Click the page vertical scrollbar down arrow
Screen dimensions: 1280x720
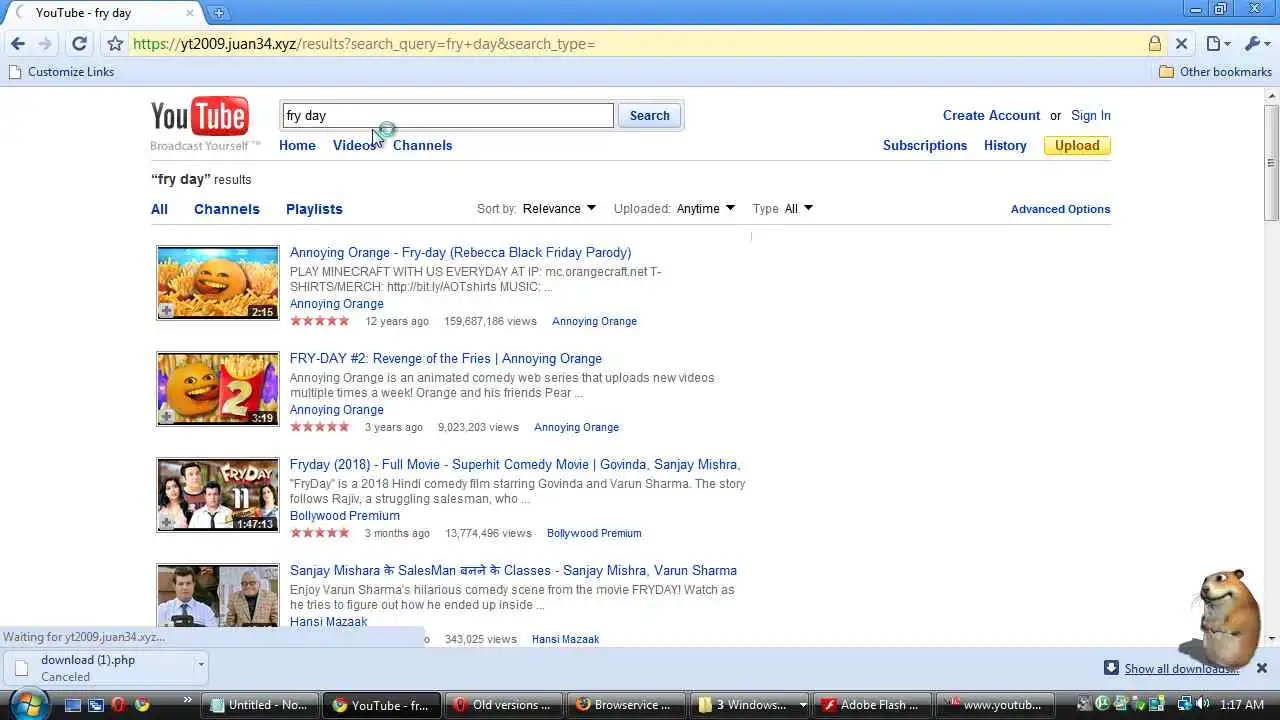(x=1272, y=638)
